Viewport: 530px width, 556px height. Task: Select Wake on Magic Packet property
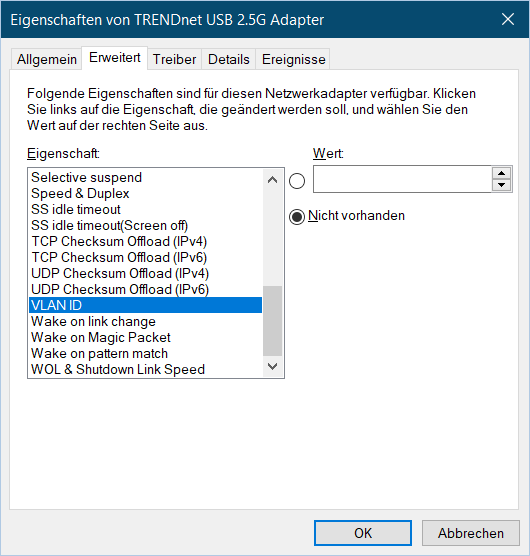[x=145, y=338]
